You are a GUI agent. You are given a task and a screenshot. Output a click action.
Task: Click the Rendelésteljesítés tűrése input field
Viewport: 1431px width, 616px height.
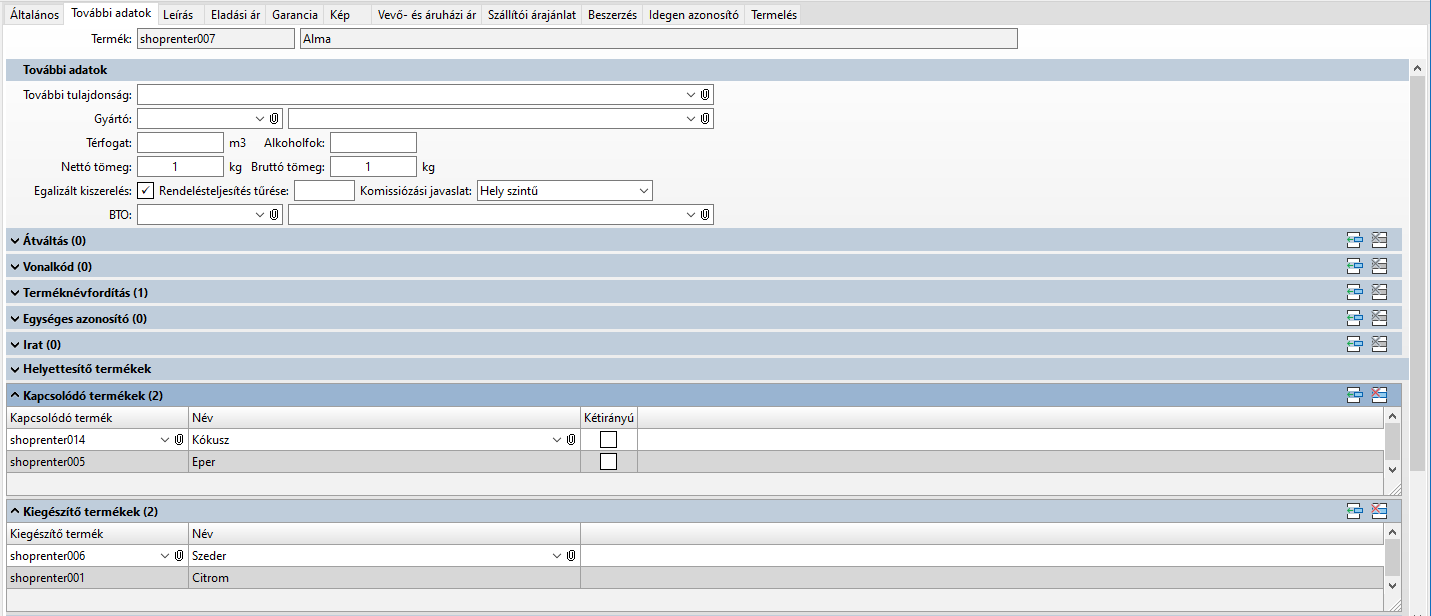pyautogui.click(x=324, y=190)
